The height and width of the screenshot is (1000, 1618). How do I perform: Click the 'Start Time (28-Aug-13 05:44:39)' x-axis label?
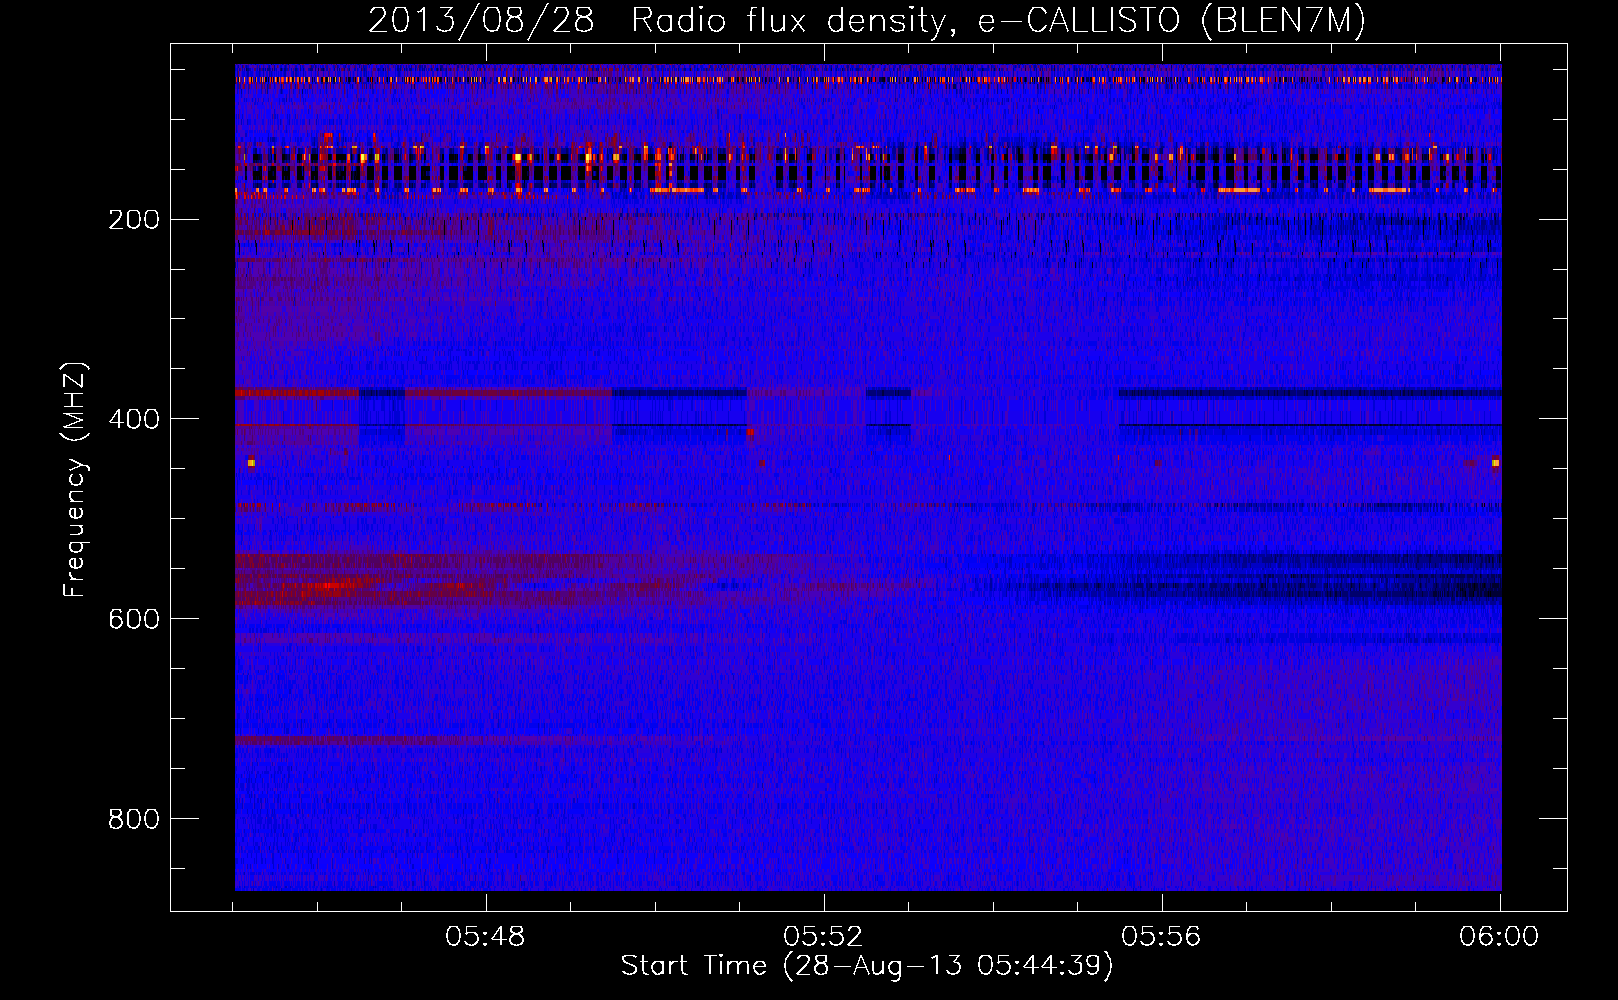(x=867, y=966)
